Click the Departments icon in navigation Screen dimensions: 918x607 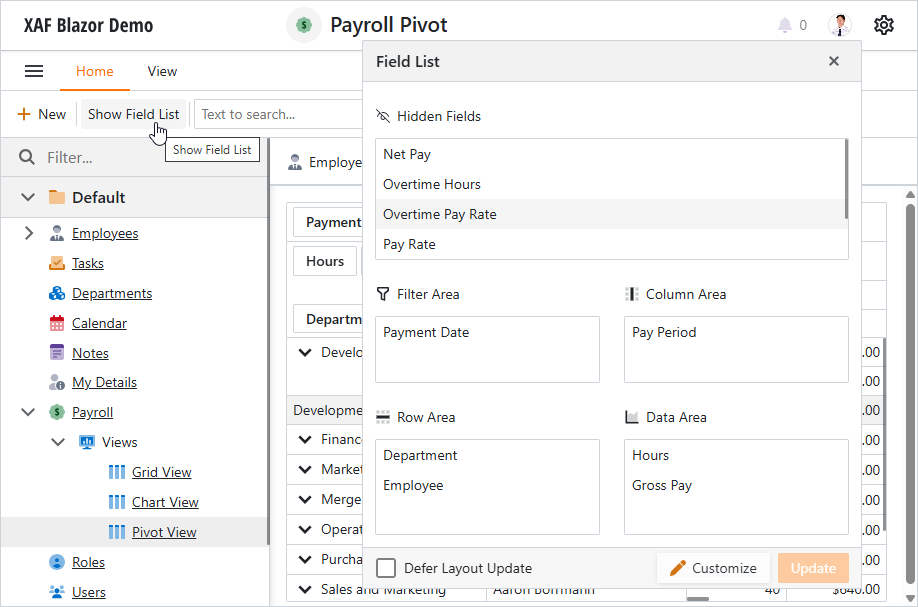tap(57, 293)
